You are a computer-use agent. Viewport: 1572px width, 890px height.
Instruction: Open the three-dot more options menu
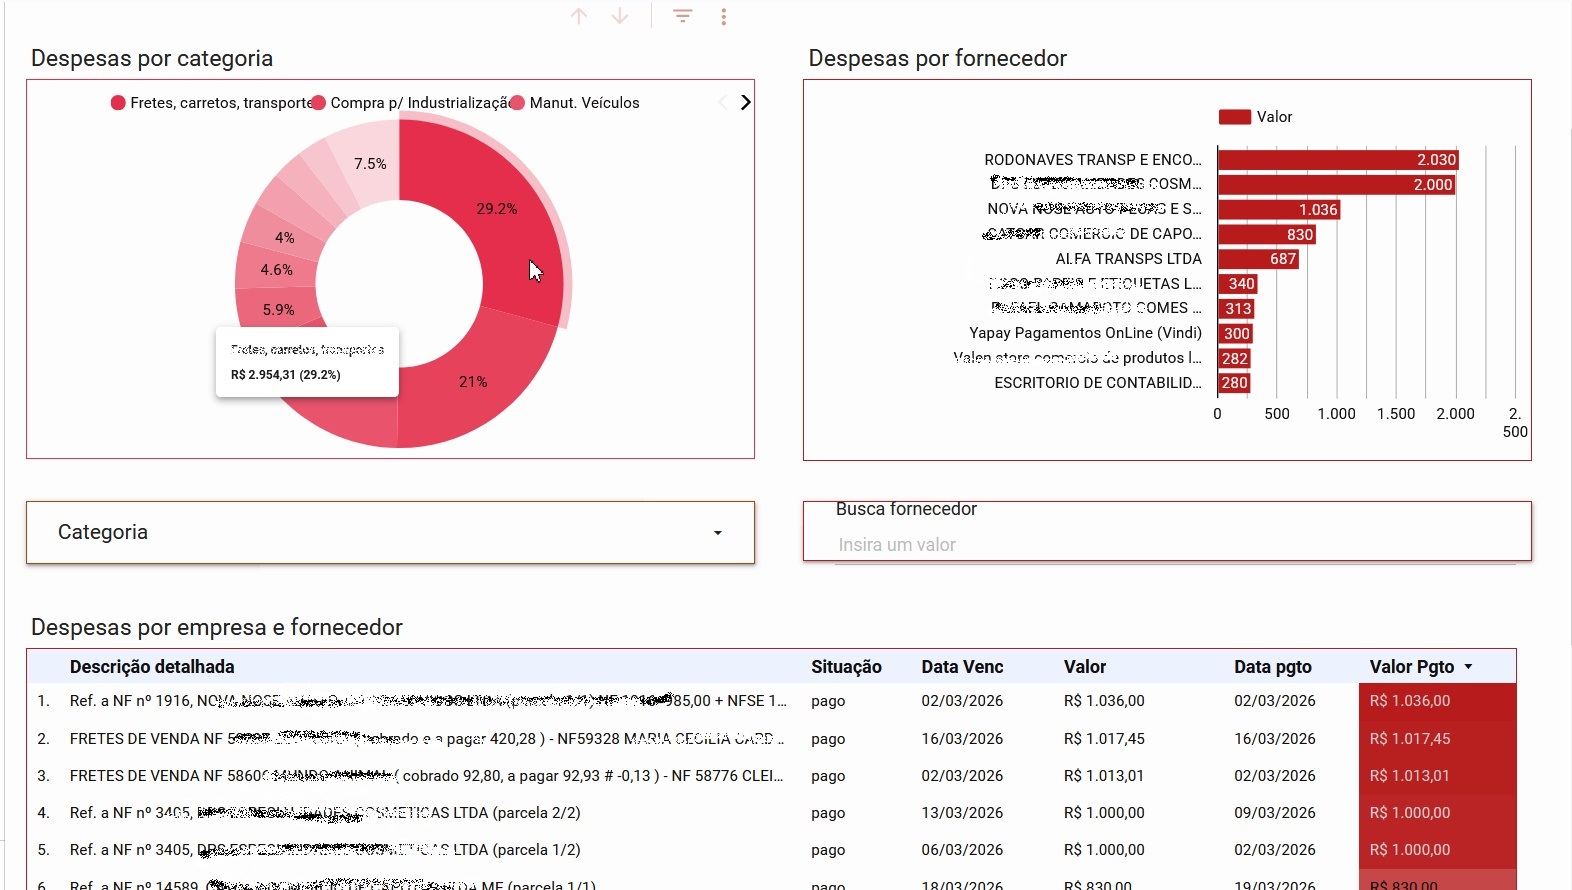(x=723, y=16)
